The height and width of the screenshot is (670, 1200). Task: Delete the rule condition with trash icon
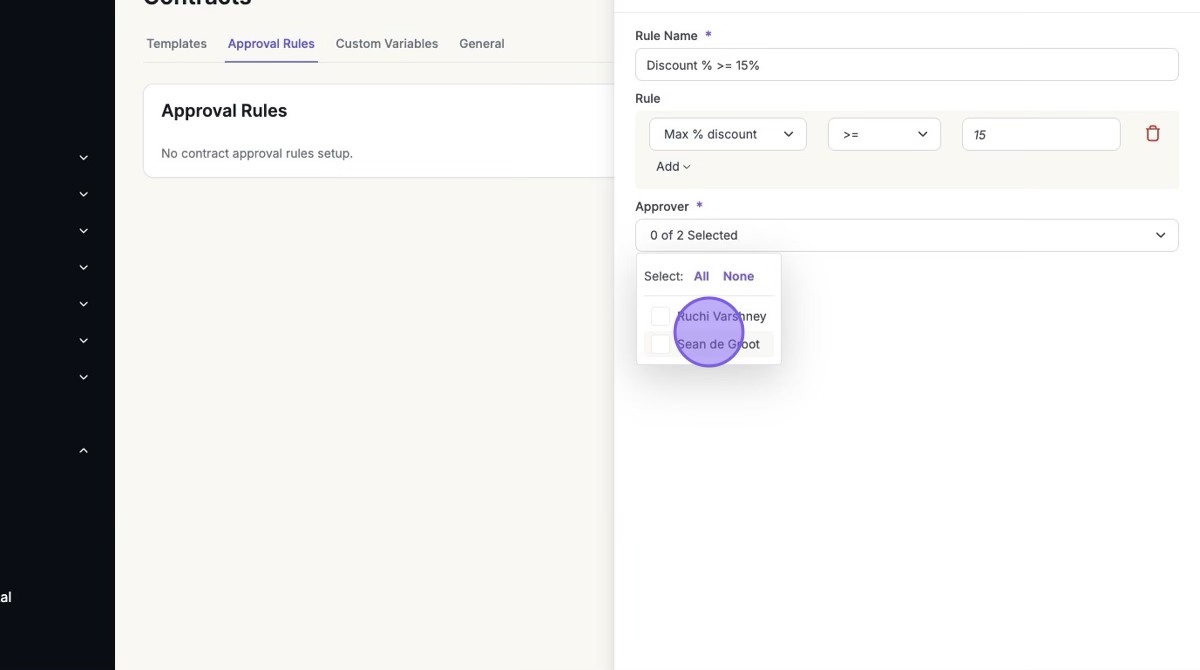tap(1152, 134)
